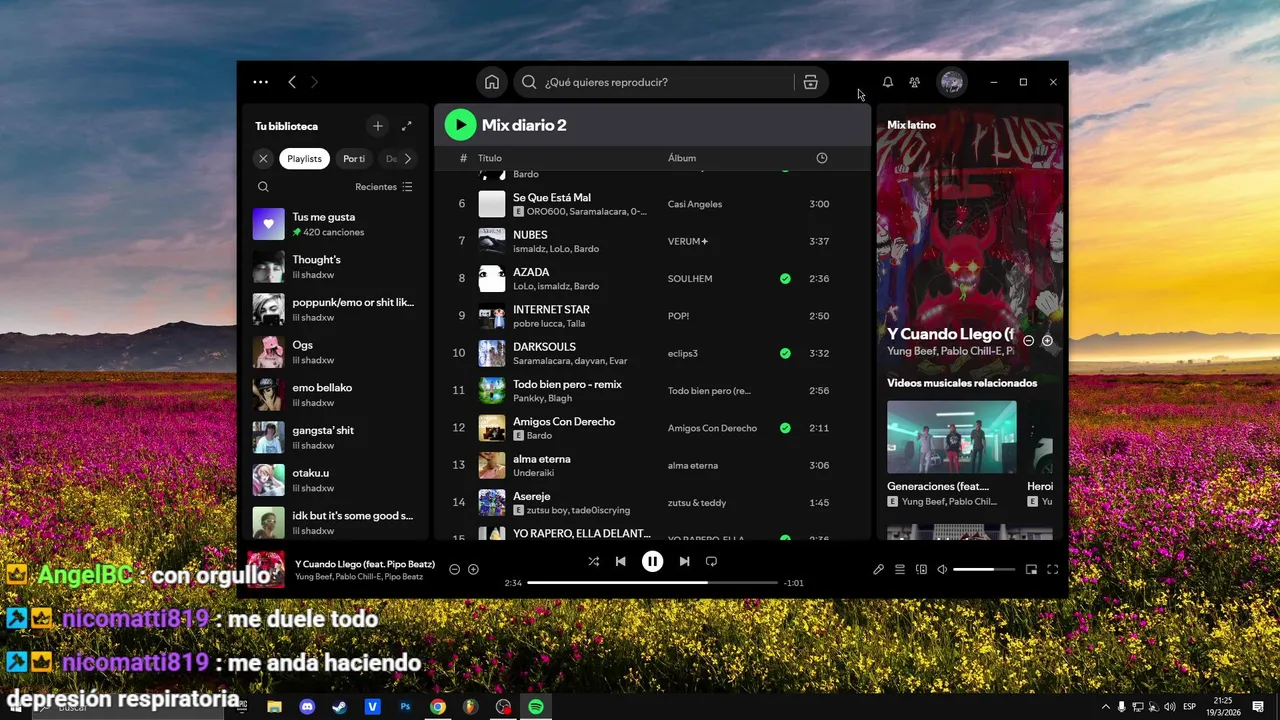Toggle repeat mode
The image size is (1280, 720).
pyautogui.click(x=711, y=561)
